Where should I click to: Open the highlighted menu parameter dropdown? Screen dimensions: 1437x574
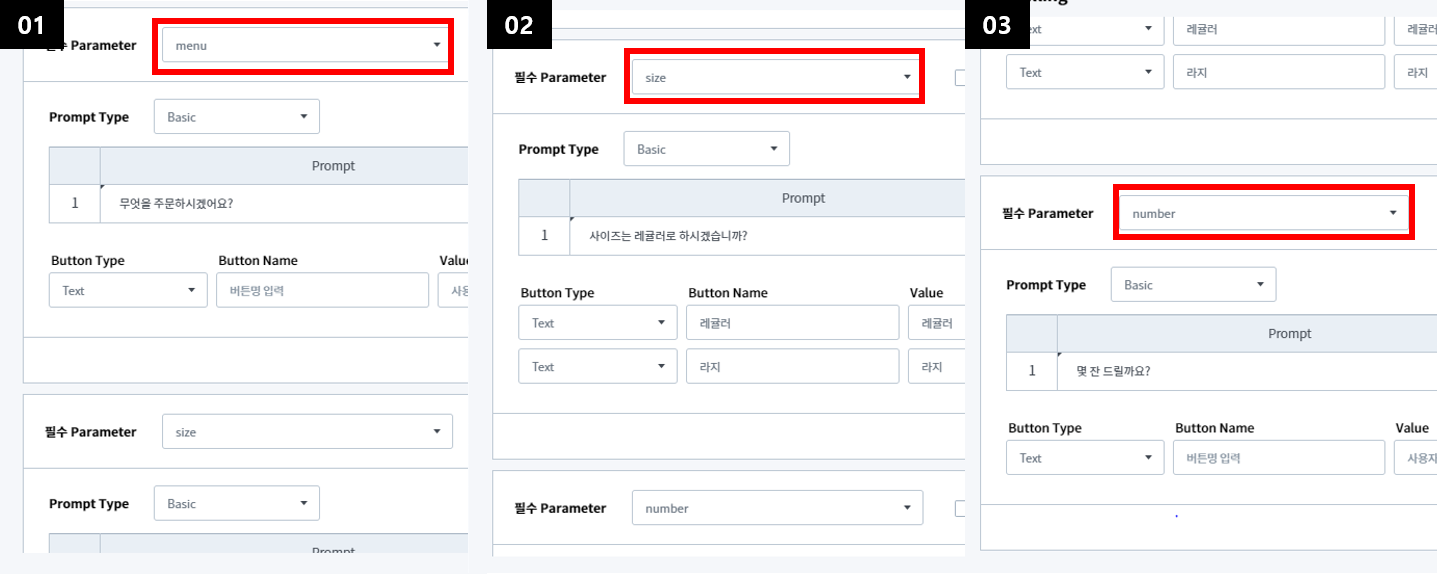[x=303, y=45]
